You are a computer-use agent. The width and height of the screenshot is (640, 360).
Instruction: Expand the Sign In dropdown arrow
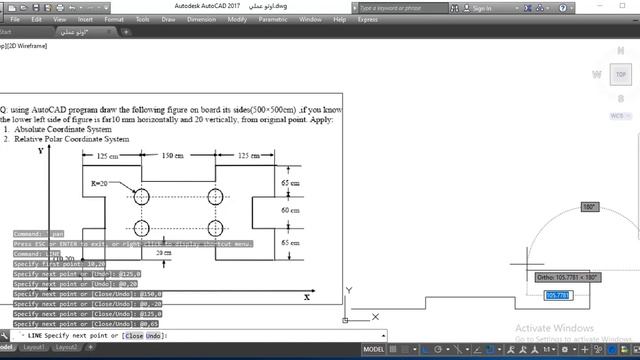point(517,8)
